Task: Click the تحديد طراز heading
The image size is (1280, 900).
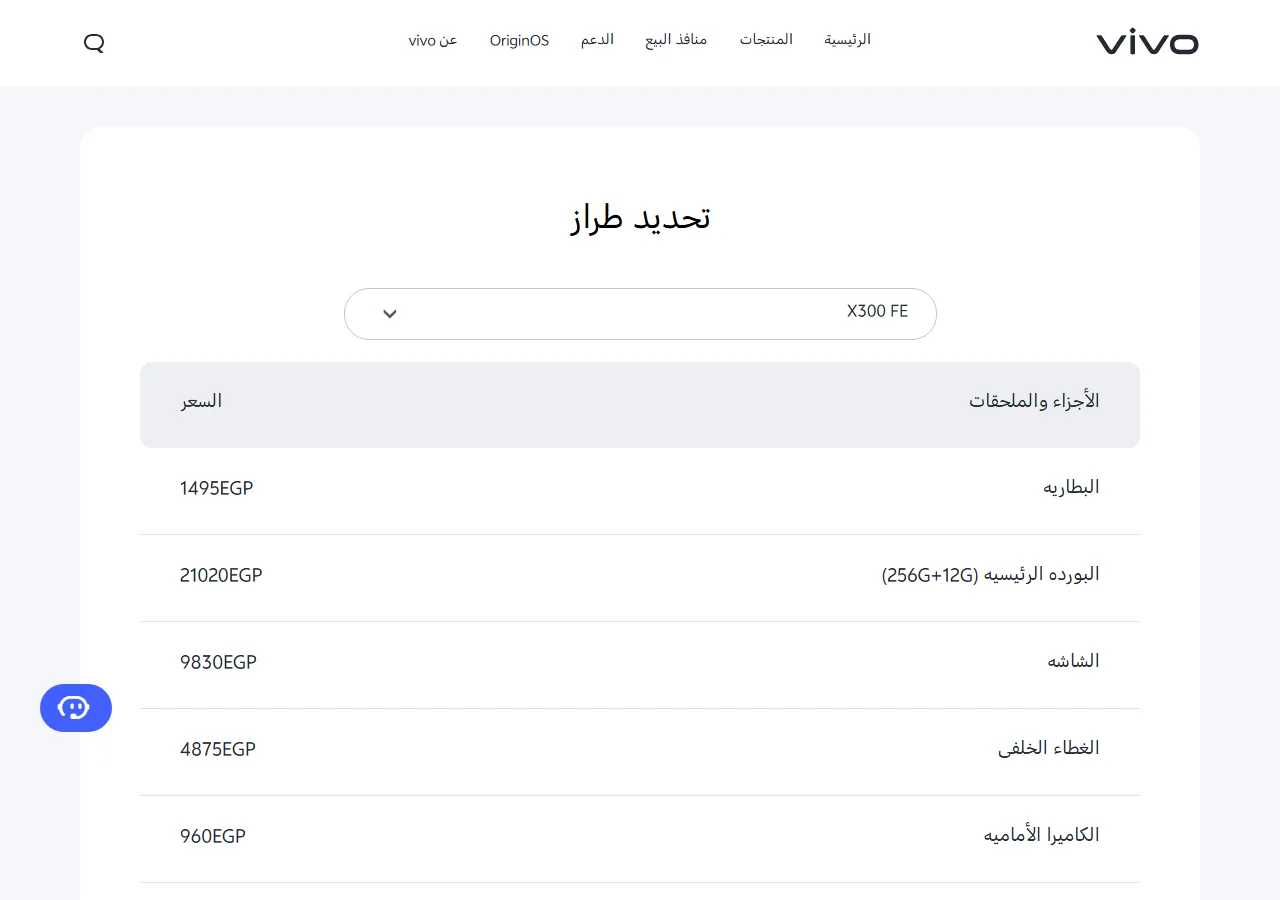Action: pos(640,218)
